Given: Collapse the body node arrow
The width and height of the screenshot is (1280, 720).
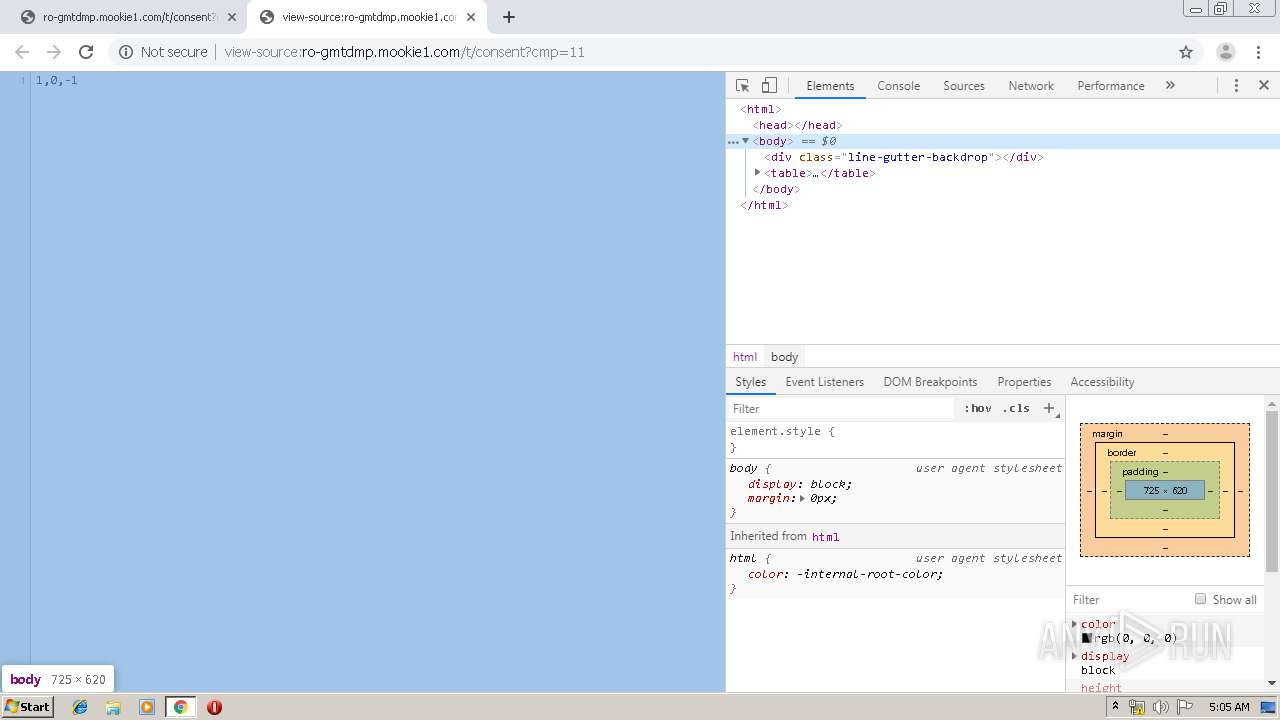Looking at the screenshot, I should [745, 141].
